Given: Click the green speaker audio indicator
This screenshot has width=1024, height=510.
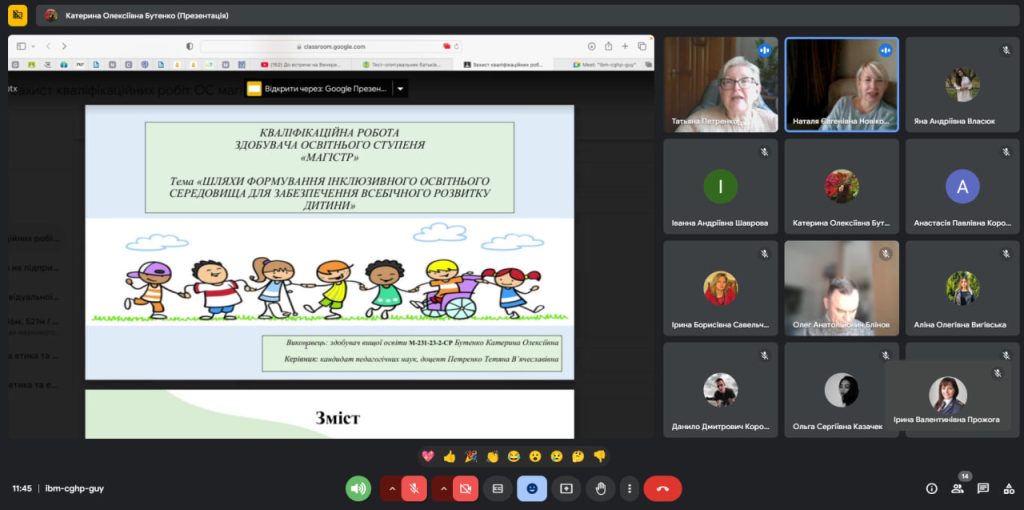Looking at the screenshot, I should click(358, 488).
